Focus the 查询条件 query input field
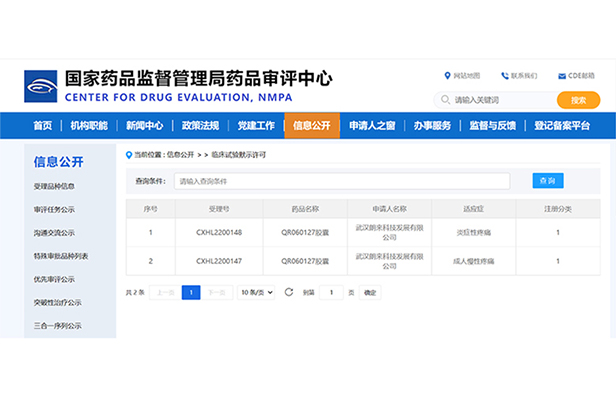This screenshot has width=616, height=396. pos(342,181)
